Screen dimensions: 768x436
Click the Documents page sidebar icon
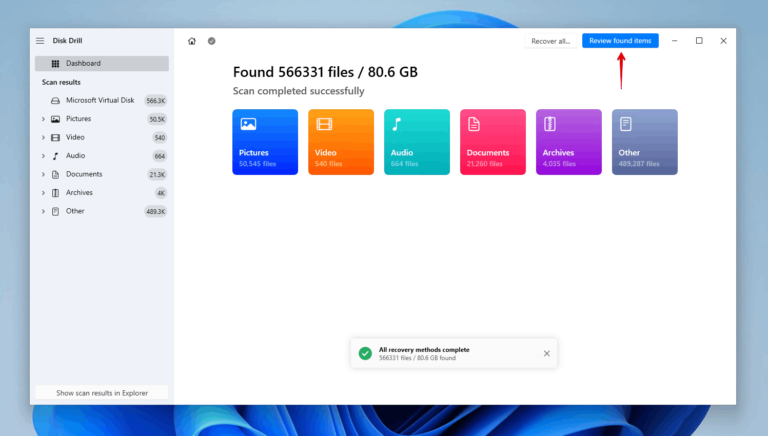point(55,174)
